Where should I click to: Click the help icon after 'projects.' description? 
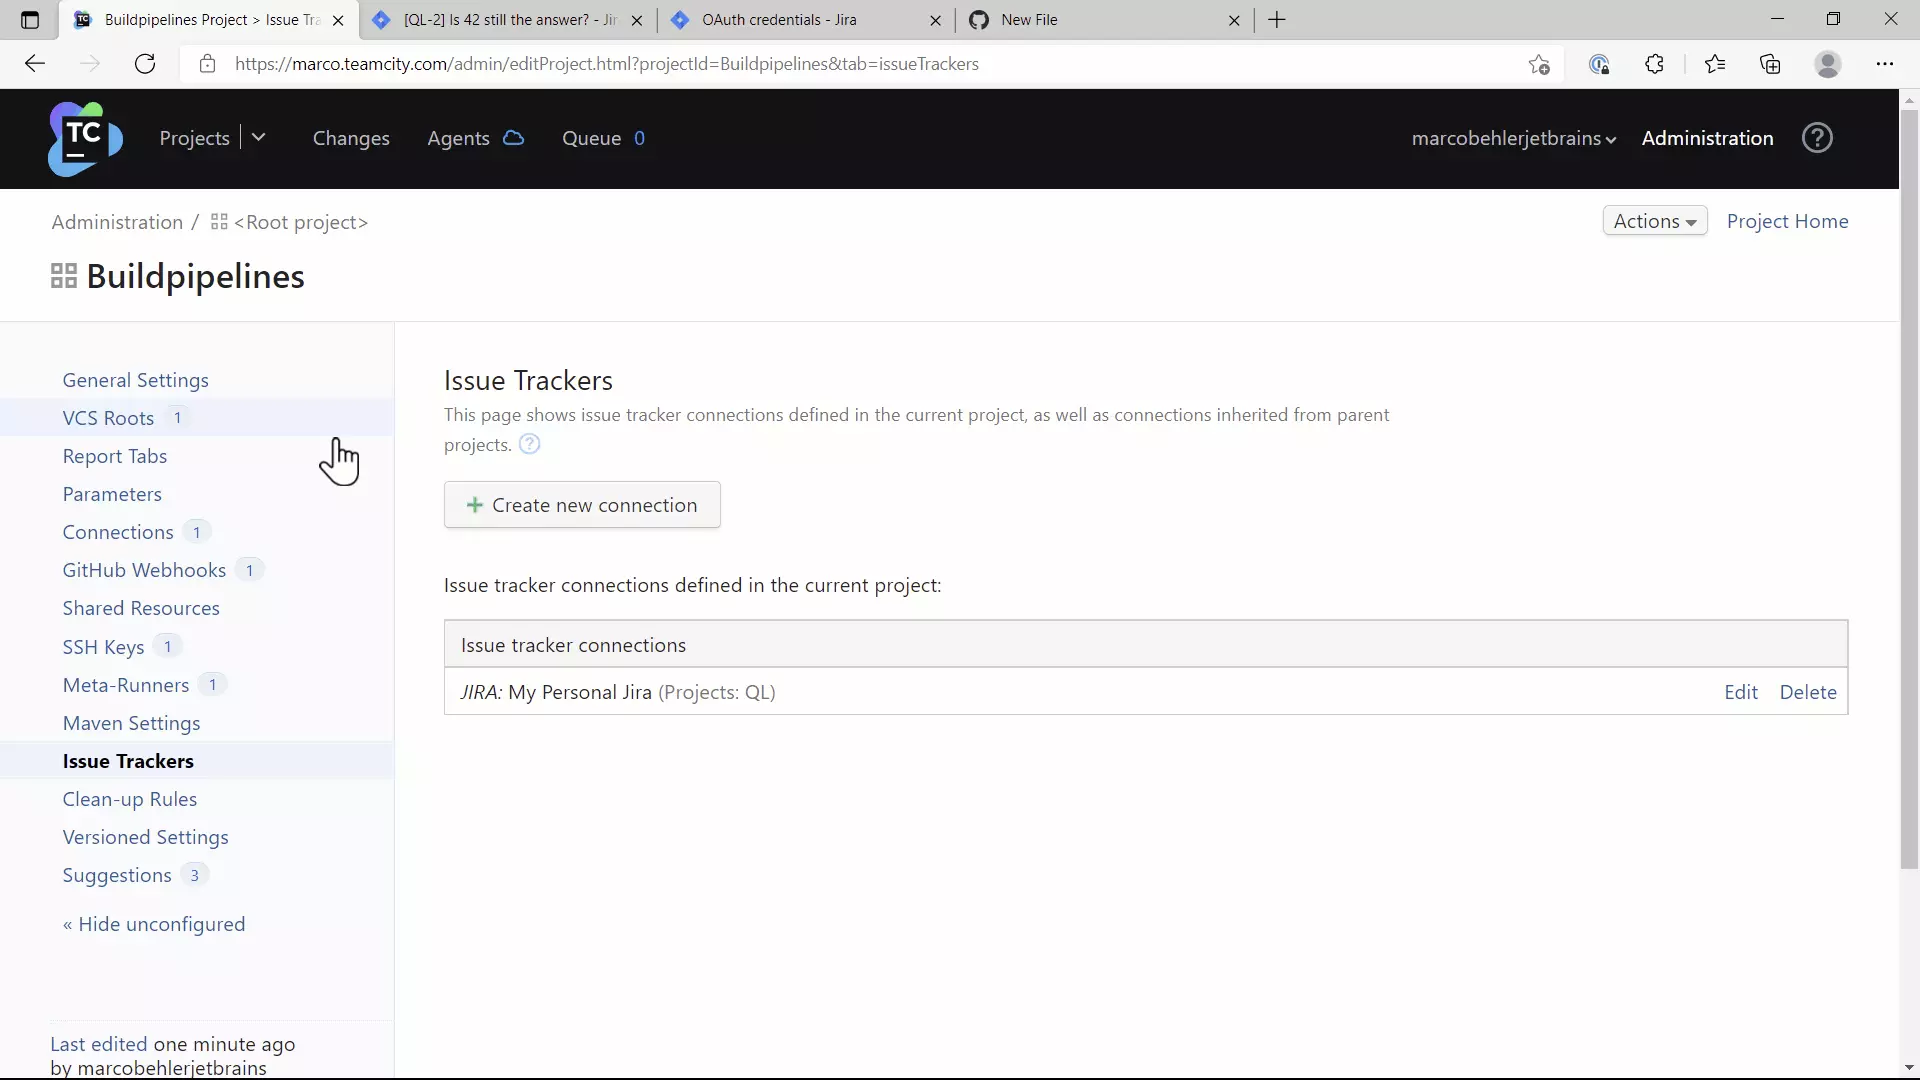coord(530,445)
